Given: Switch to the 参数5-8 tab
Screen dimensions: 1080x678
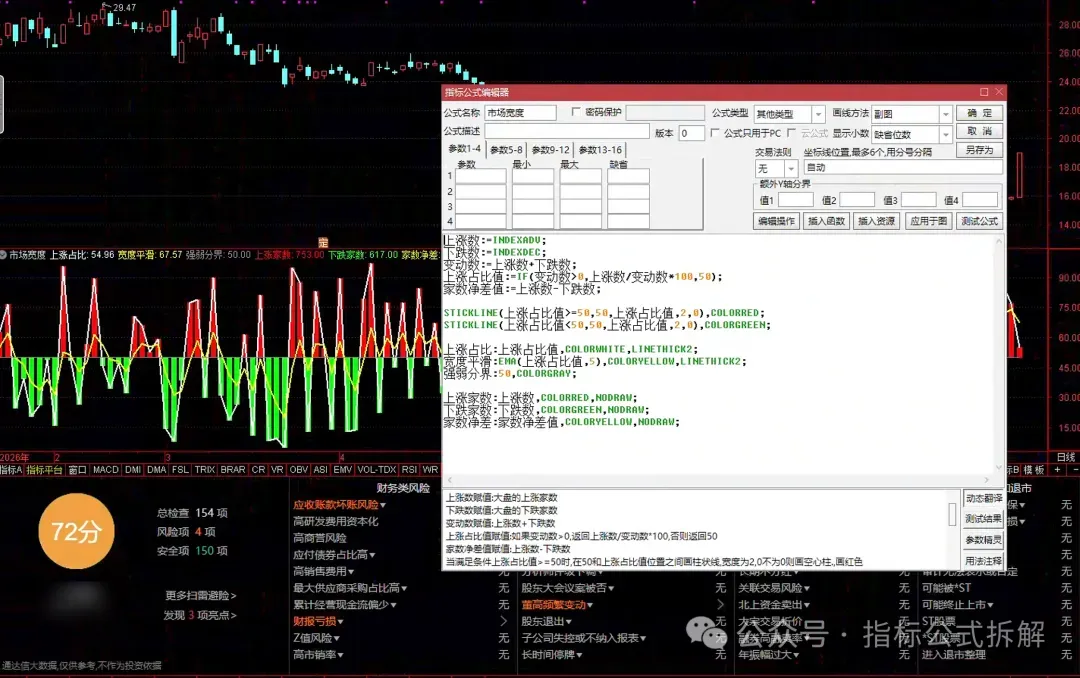Looking at the screenshot, I should (x=506, y=150).
